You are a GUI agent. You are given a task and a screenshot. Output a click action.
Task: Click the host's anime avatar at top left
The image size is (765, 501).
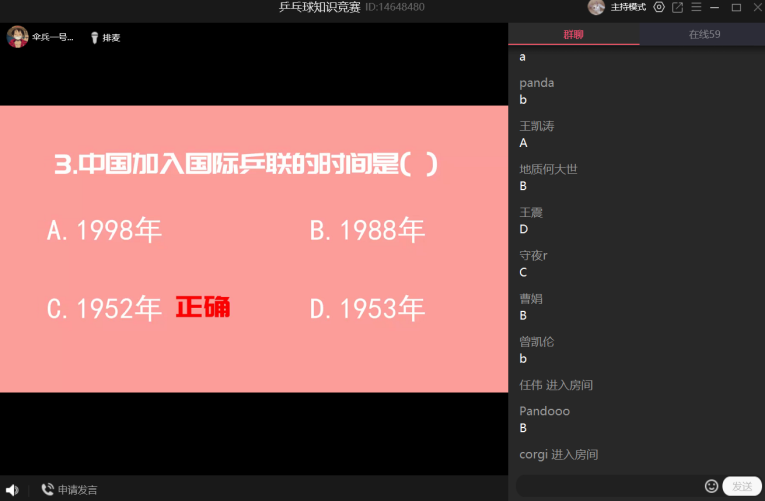(17, 37)
